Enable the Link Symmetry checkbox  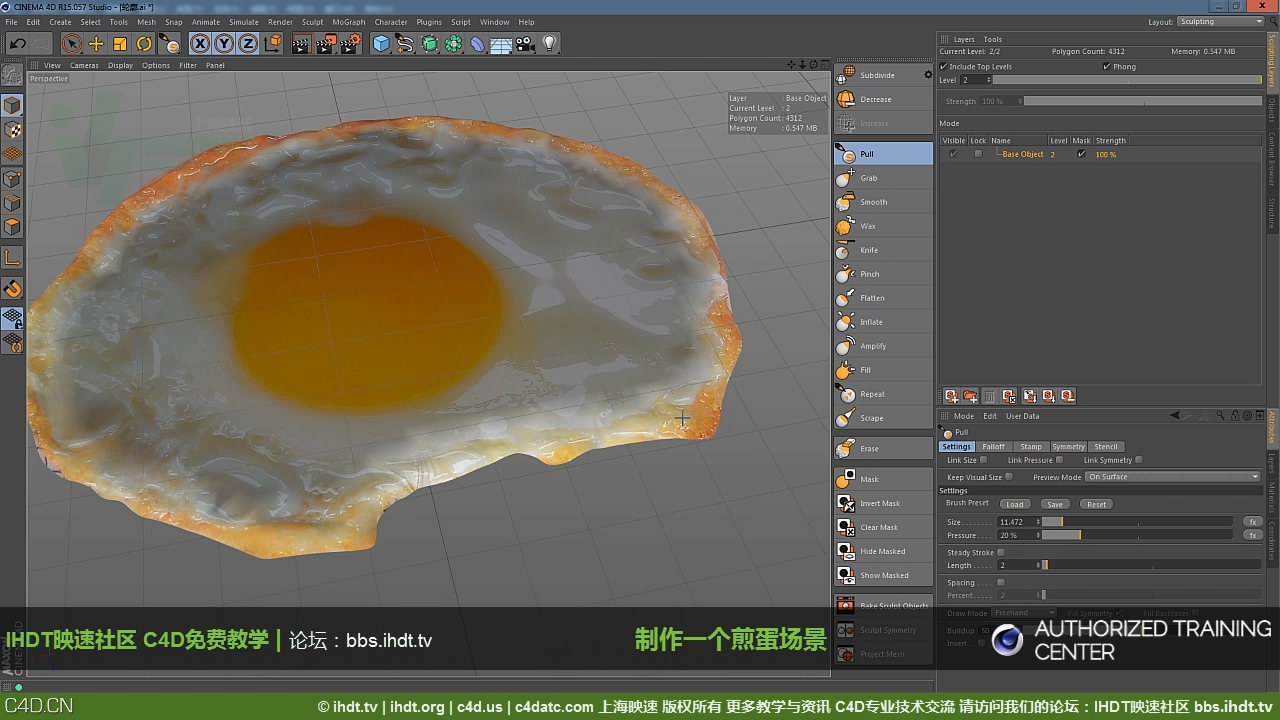pos(1139,460)
